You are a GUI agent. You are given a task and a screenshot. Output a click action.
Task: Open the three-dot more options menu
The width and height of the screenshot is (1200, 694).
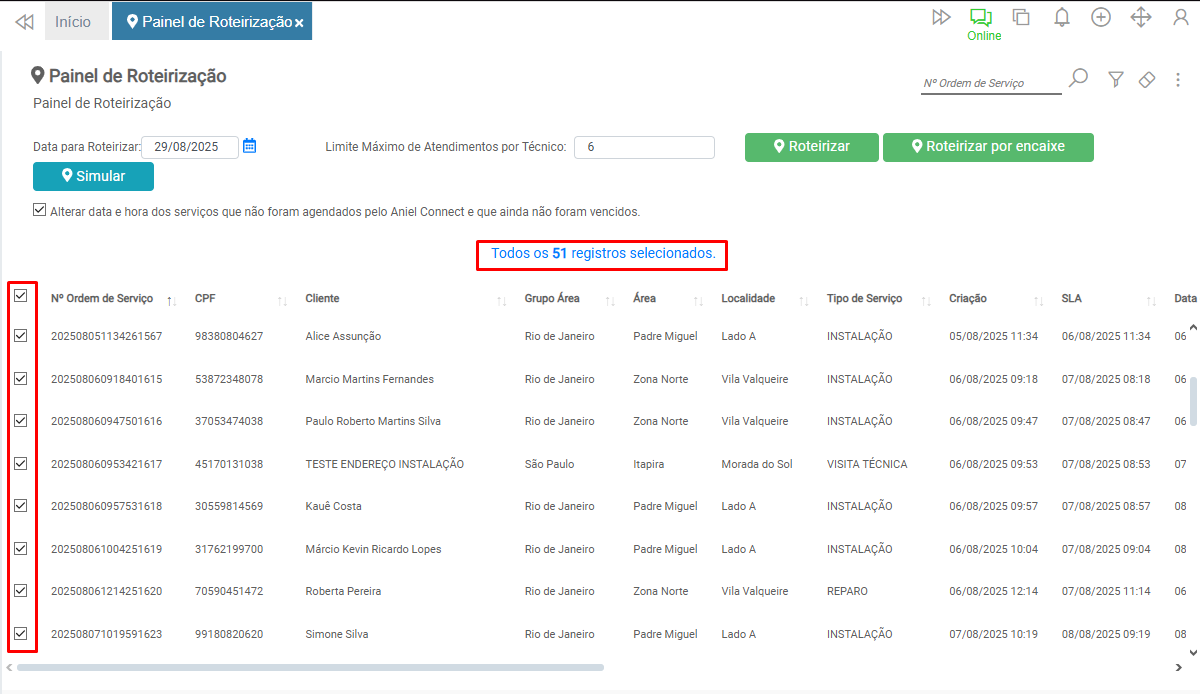tap(1178, 80)
